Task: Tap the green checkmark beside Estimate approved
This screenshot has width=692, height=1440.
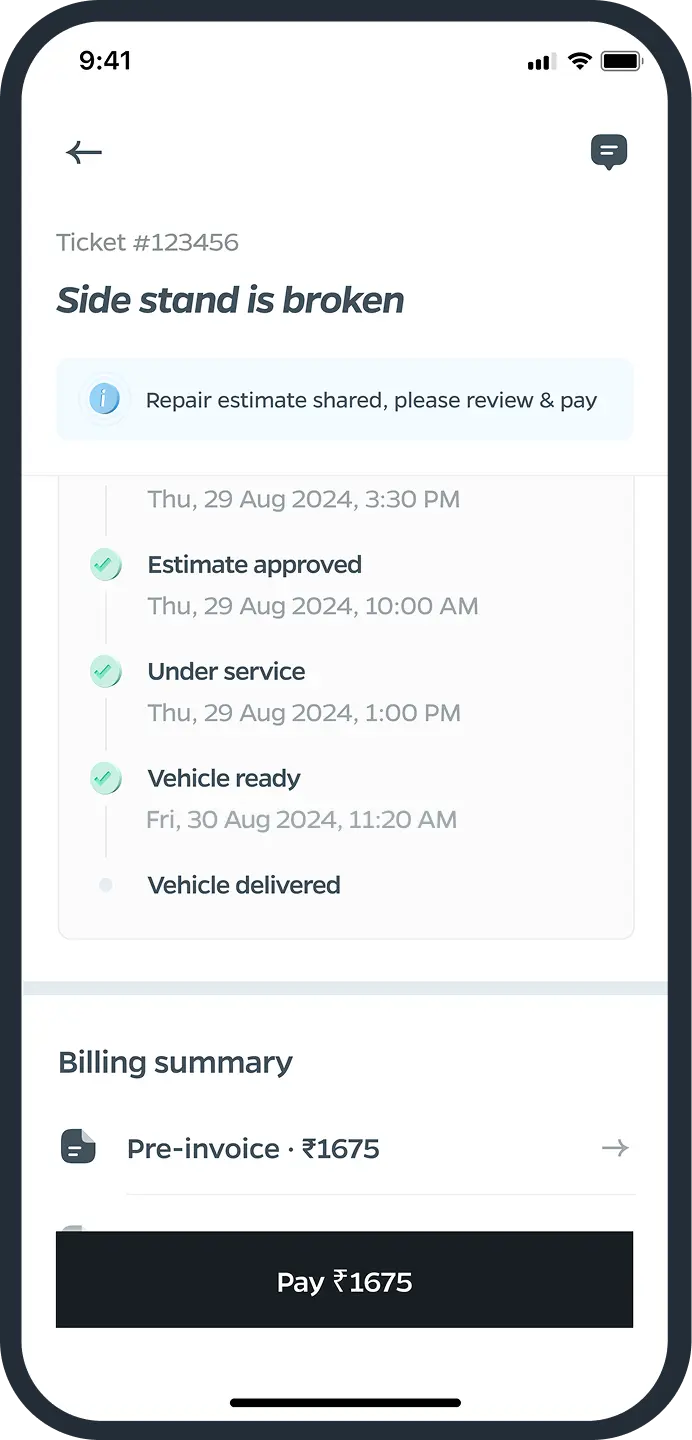Action: (x=106, y=564)
